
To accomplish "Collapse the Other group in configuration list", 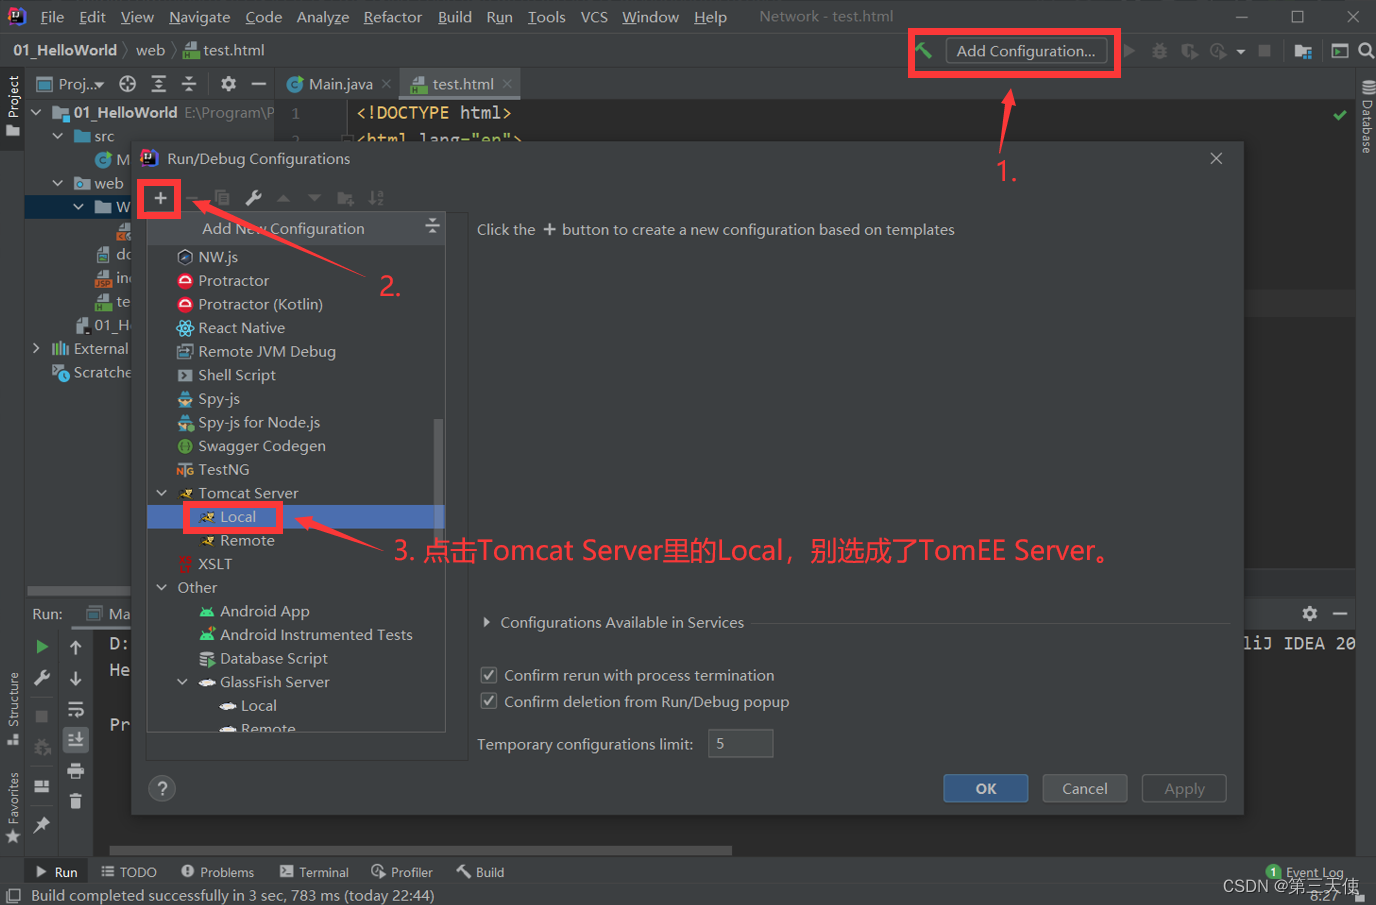I will coord(162,587).
